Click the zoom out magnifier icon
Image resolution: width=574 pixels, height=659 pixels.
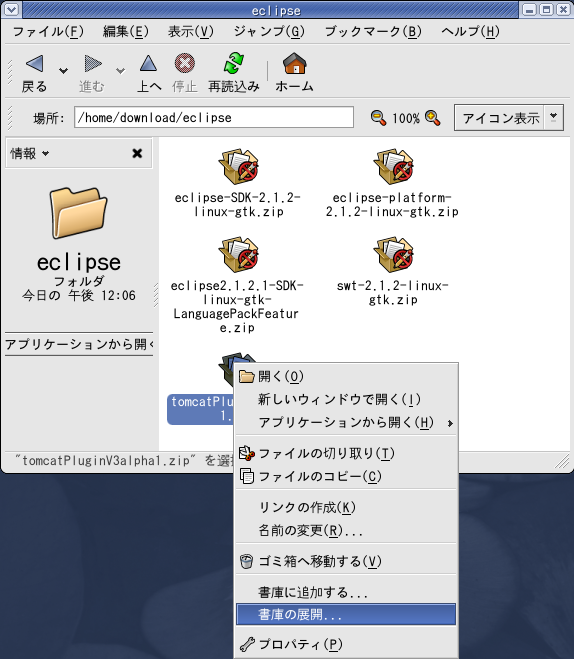pyautogui.click(x=378, y=118)
